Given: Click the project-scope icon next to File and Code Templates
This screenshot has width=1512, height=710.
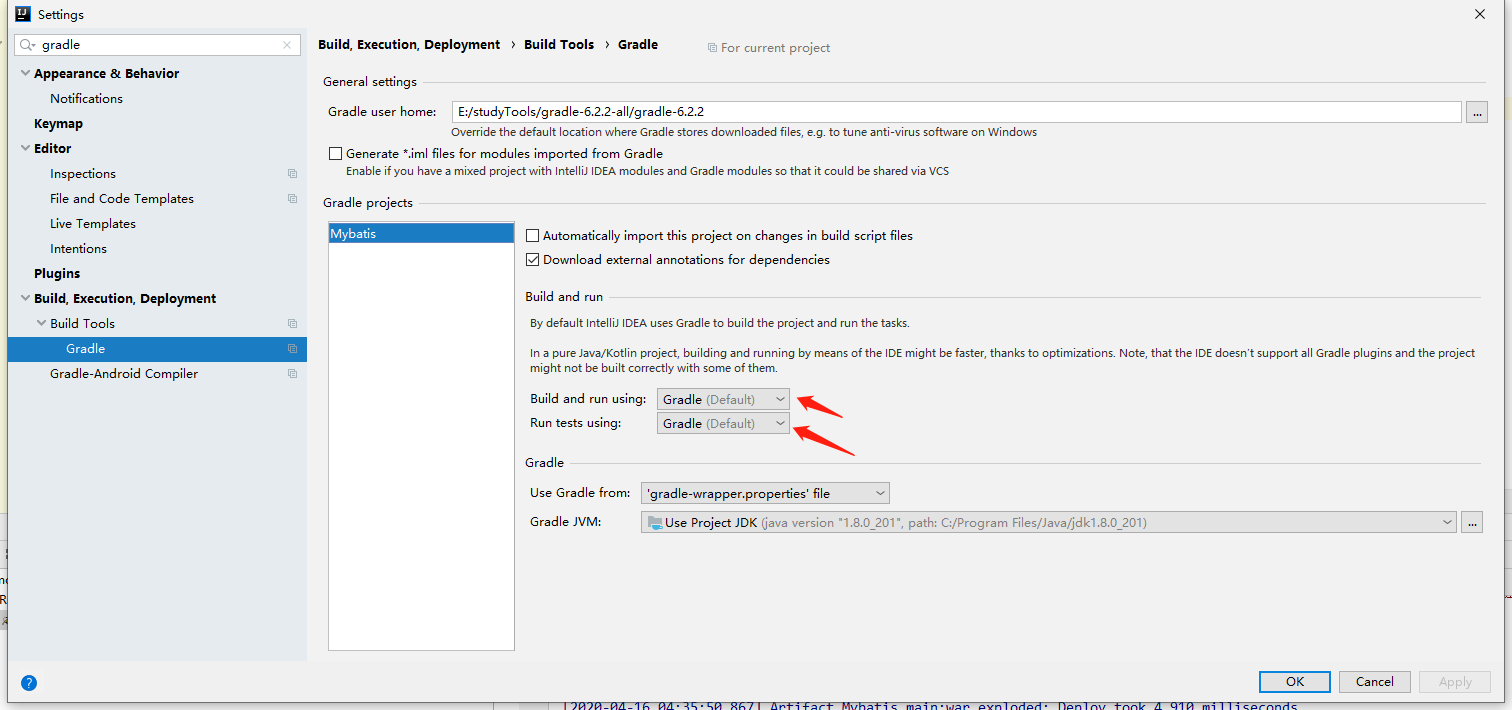Looking at the screenshot, I should click(x=292, y=199).
